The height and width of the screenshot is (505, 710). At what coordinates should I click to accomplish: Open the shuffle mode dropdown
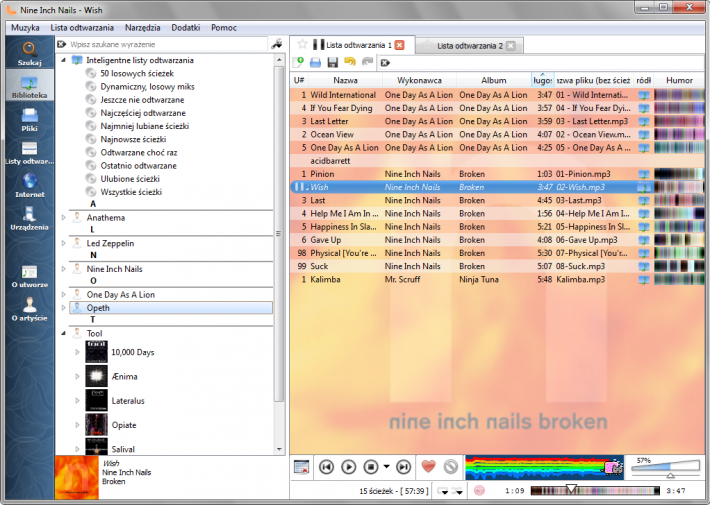click(x=457, y=491)
